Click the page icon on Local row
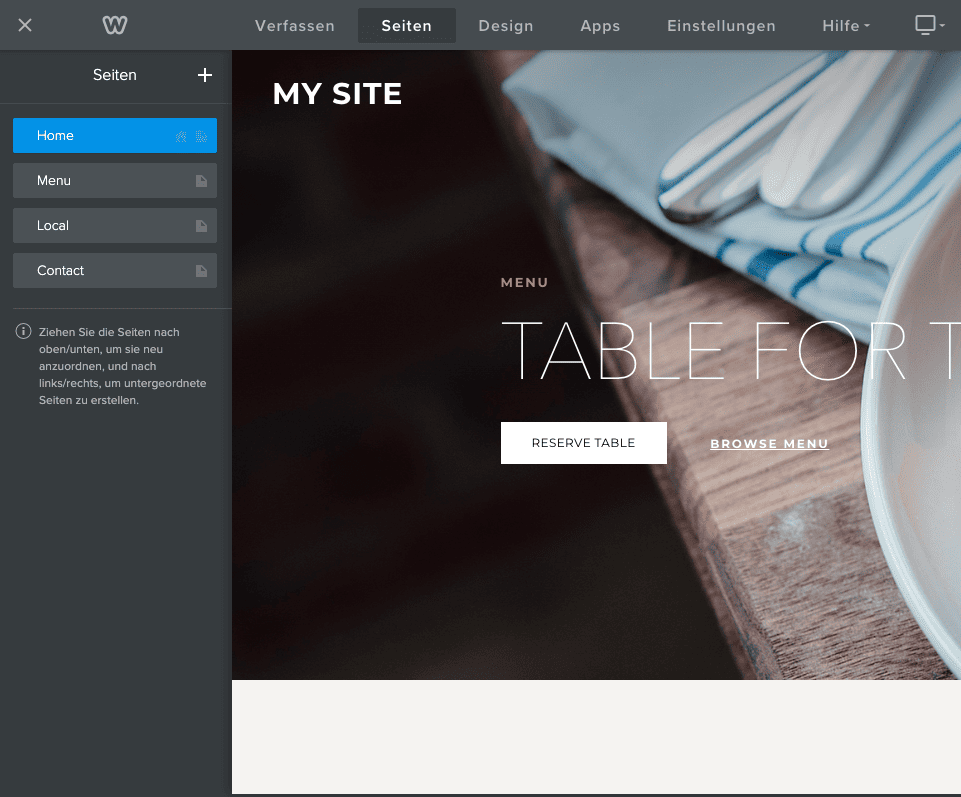961x797 pixels. tap(201, 226)
